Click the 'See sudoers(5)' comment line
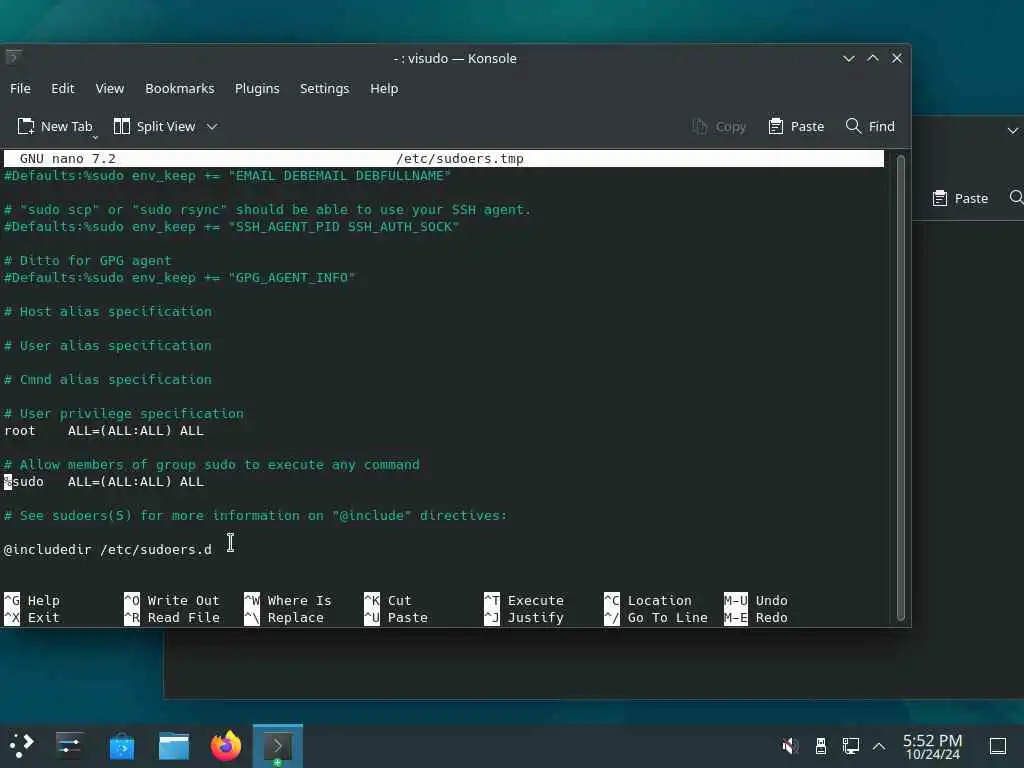1024x768 pixels. 255,516
